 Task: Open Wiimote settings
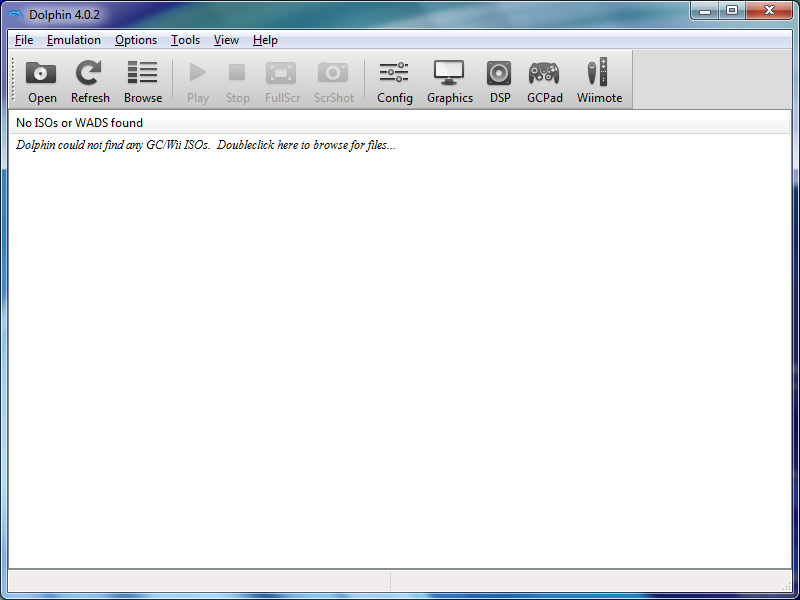pos(599,81)
